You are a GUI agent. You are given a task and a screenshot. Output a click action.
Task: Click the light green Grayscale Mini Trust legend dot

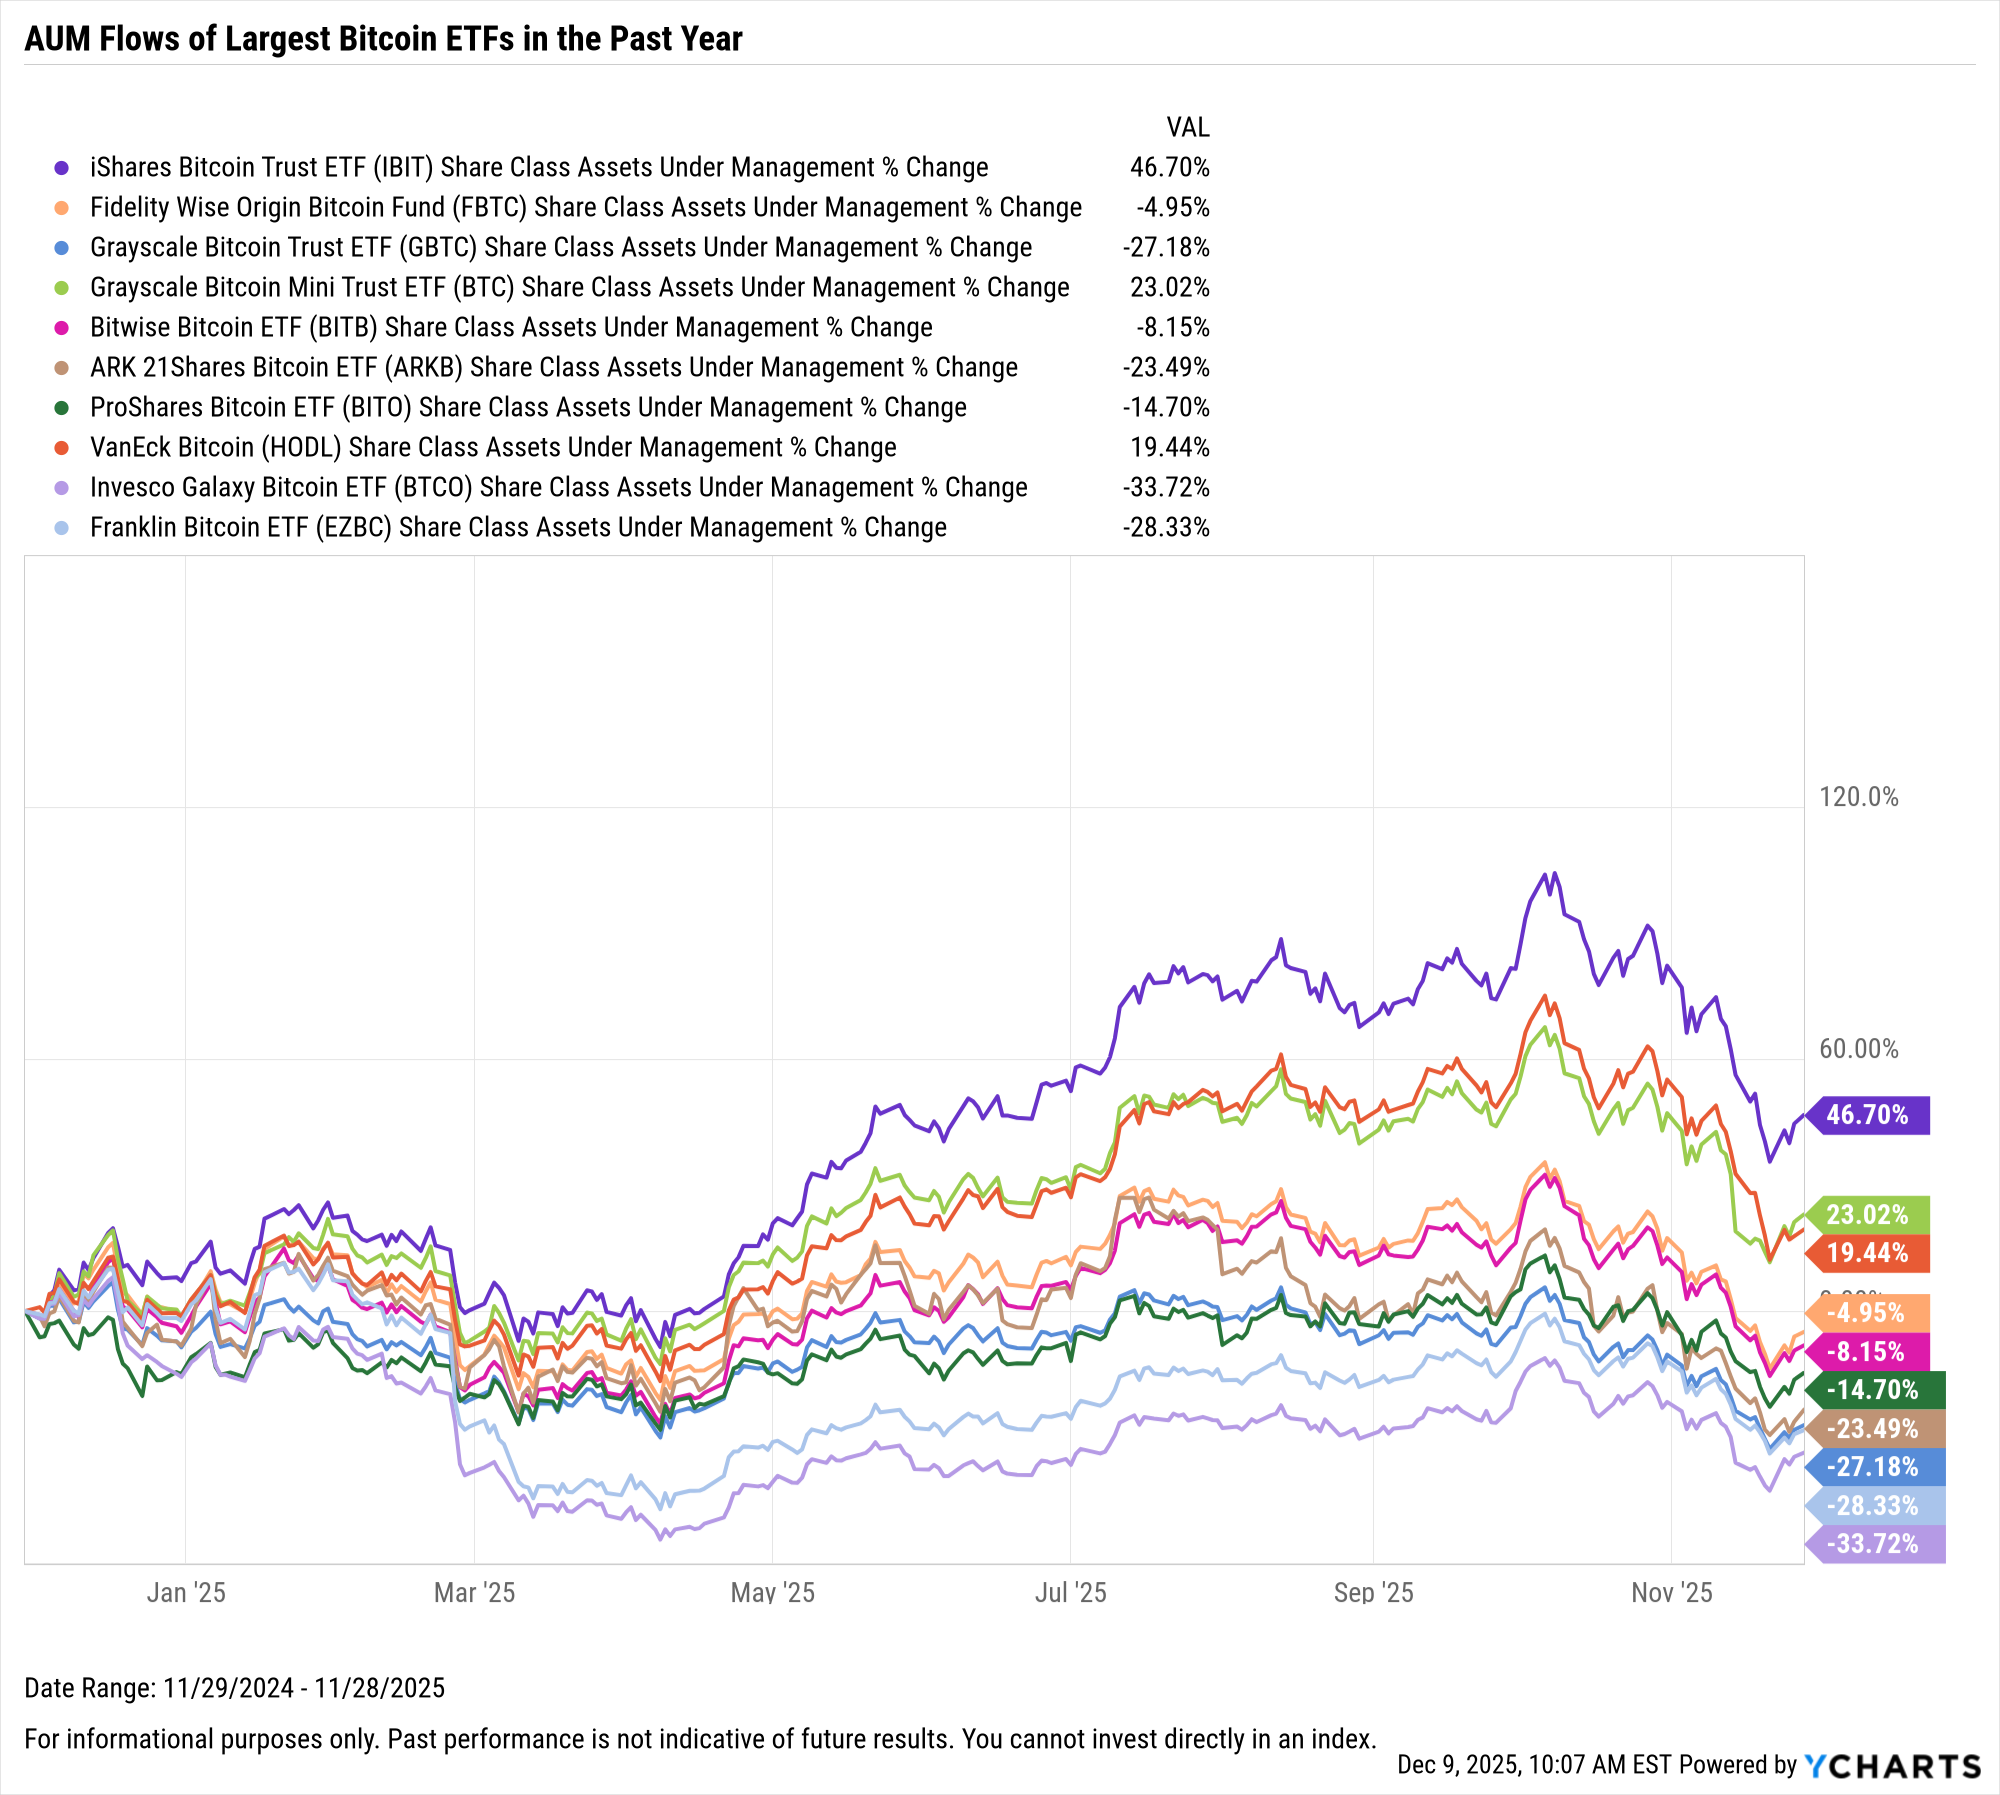(62, 288)
